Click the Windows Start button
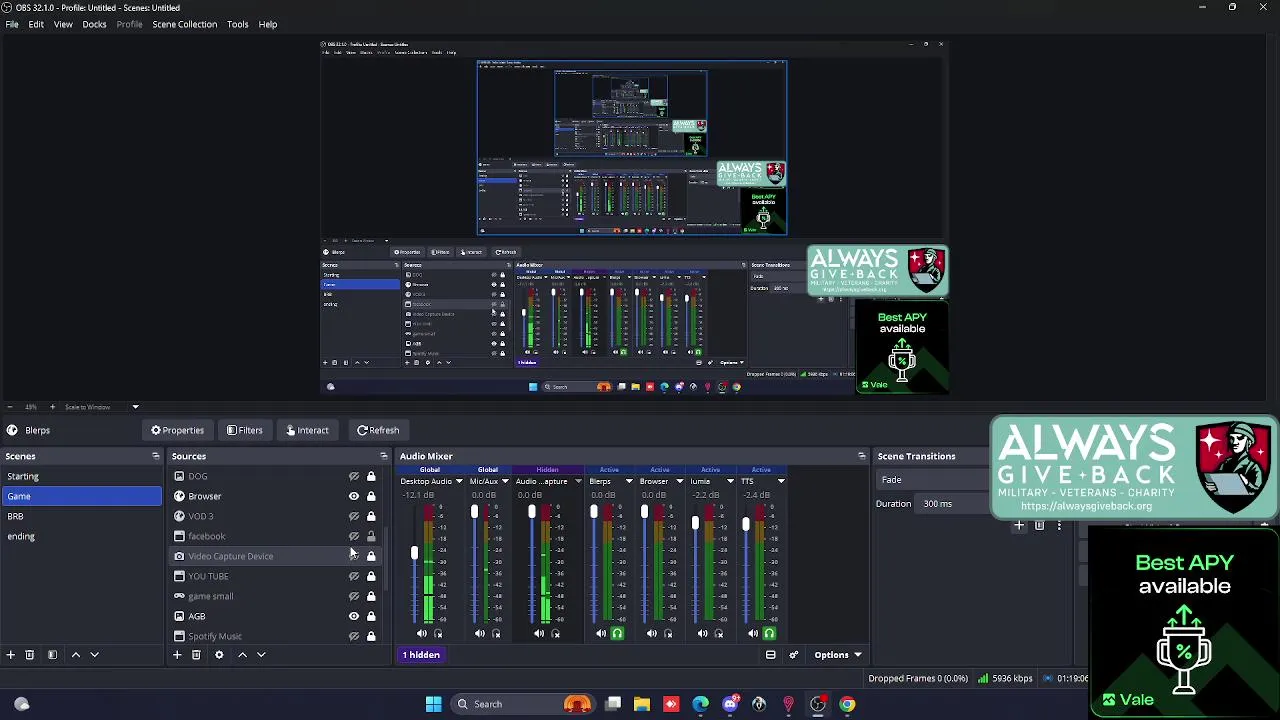 (x=433, y=704)
